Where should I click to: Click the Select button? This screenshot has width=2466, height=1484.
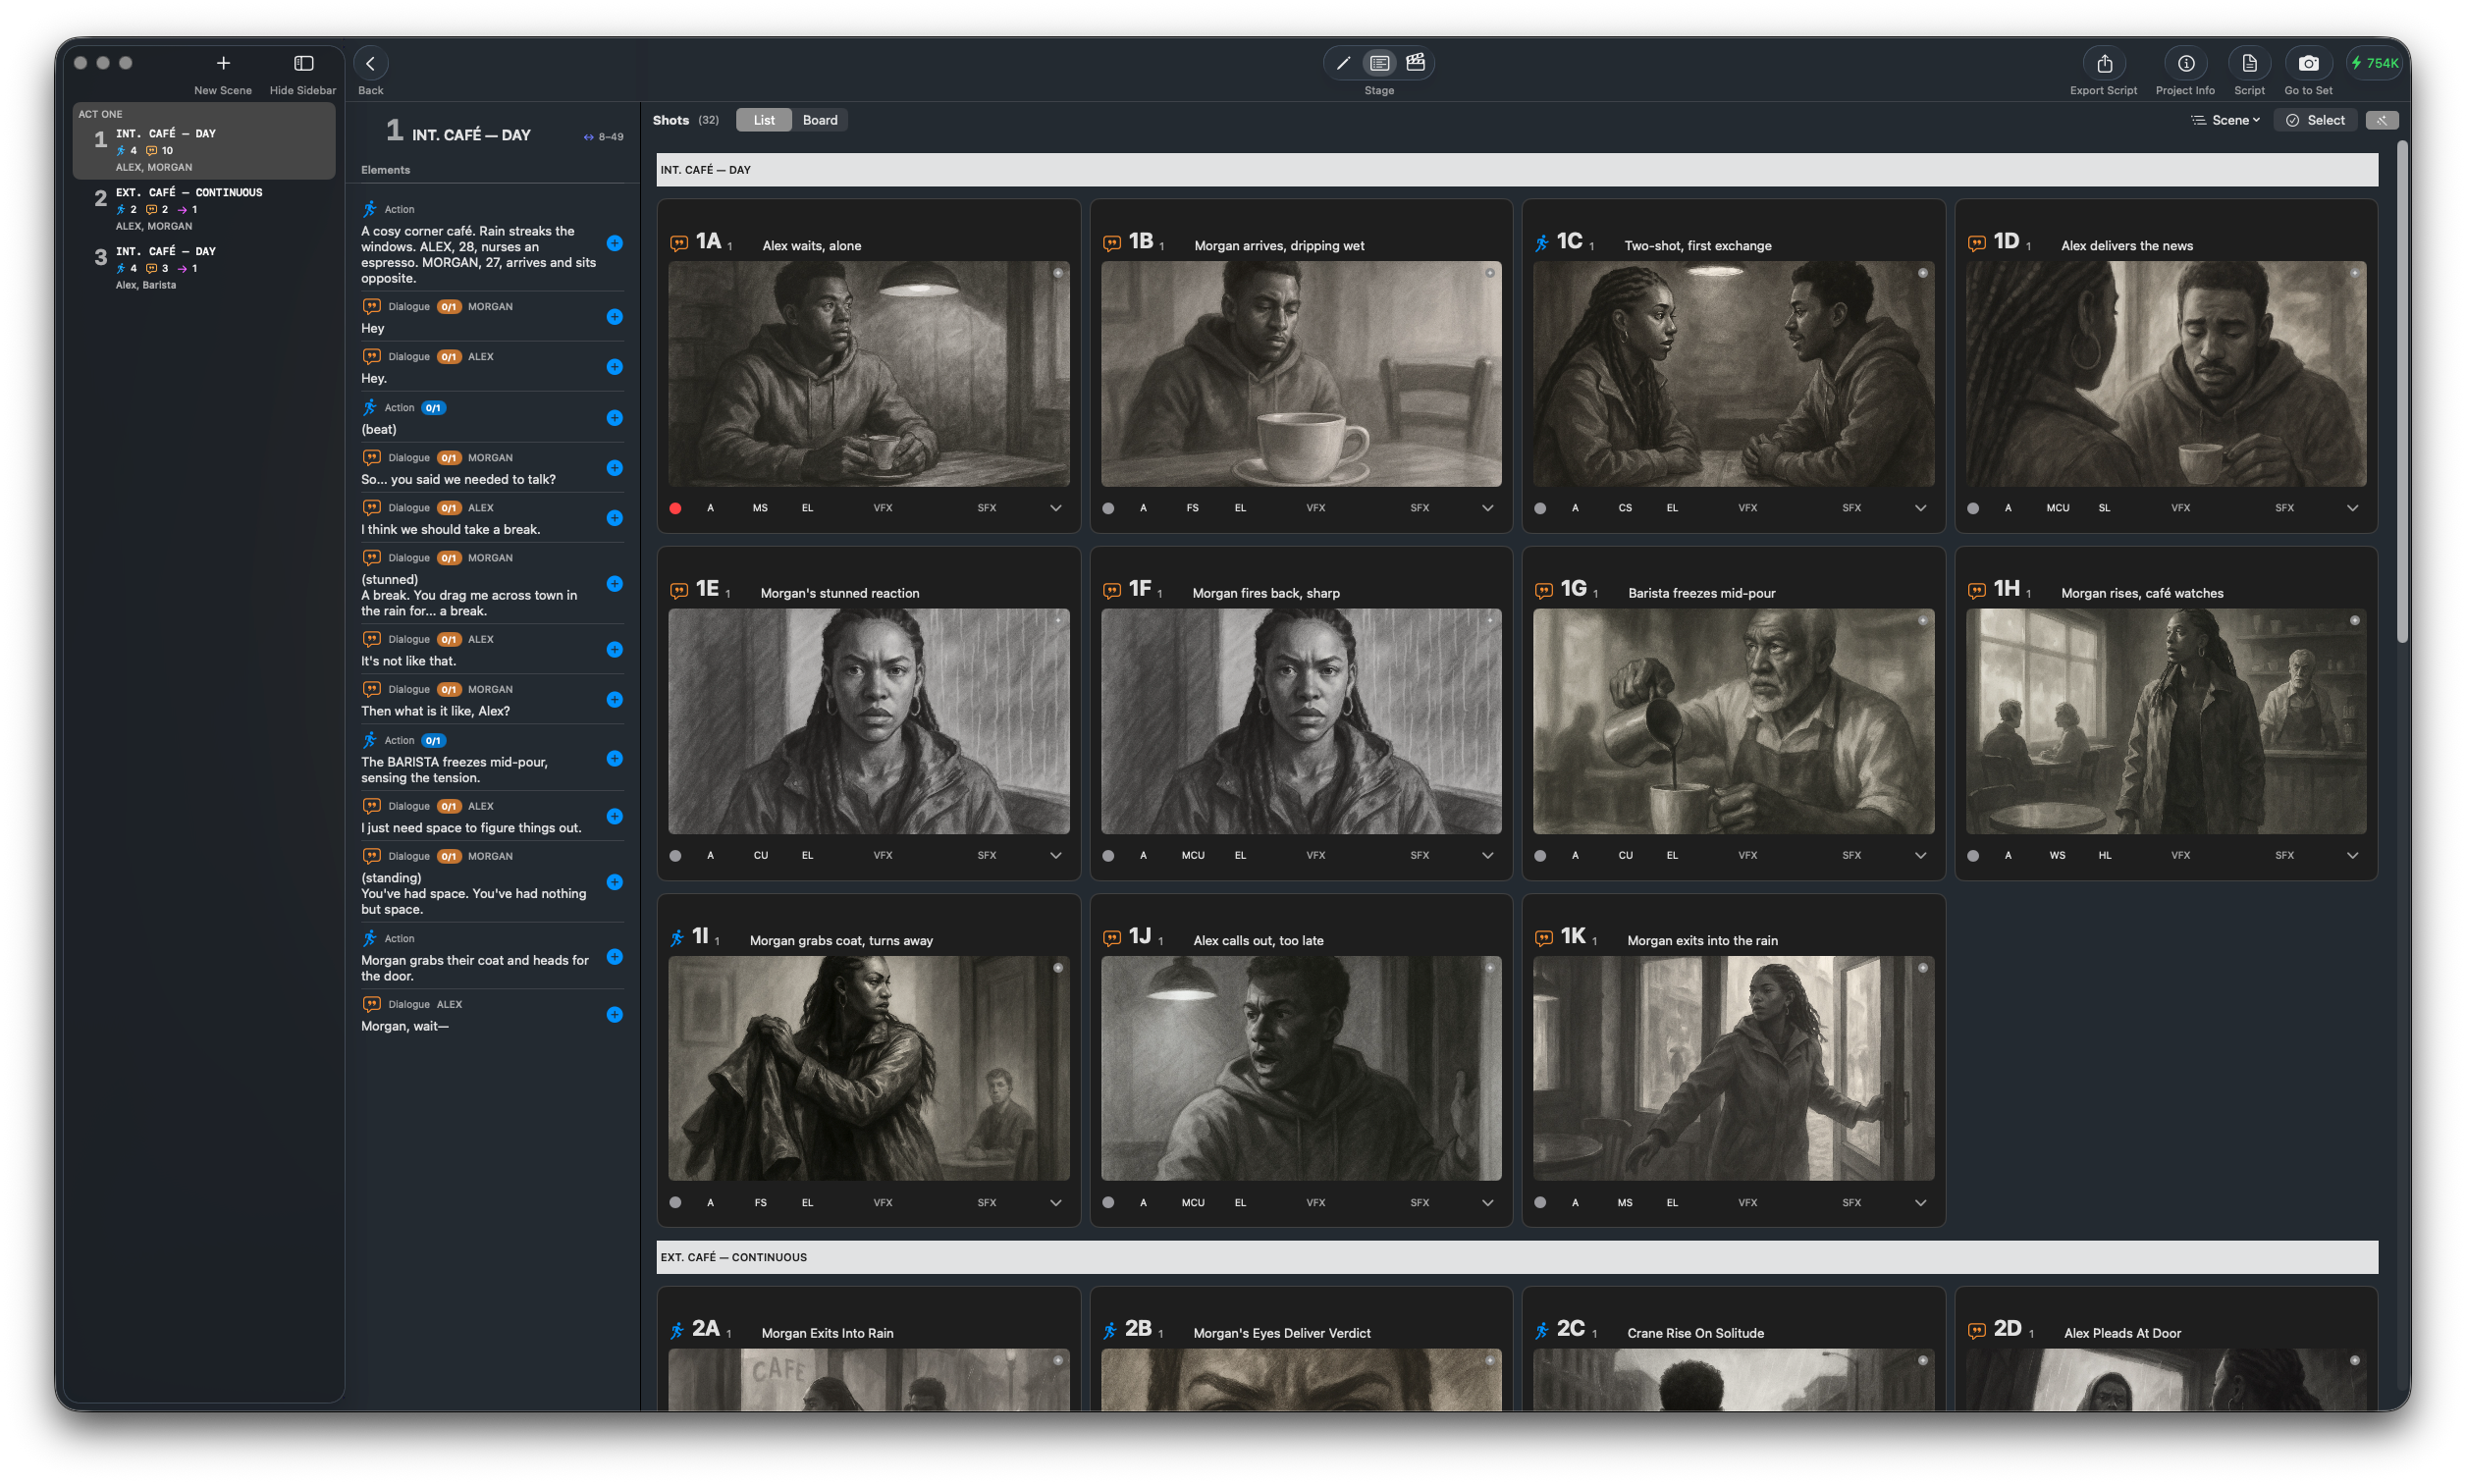pos(2315,120)
